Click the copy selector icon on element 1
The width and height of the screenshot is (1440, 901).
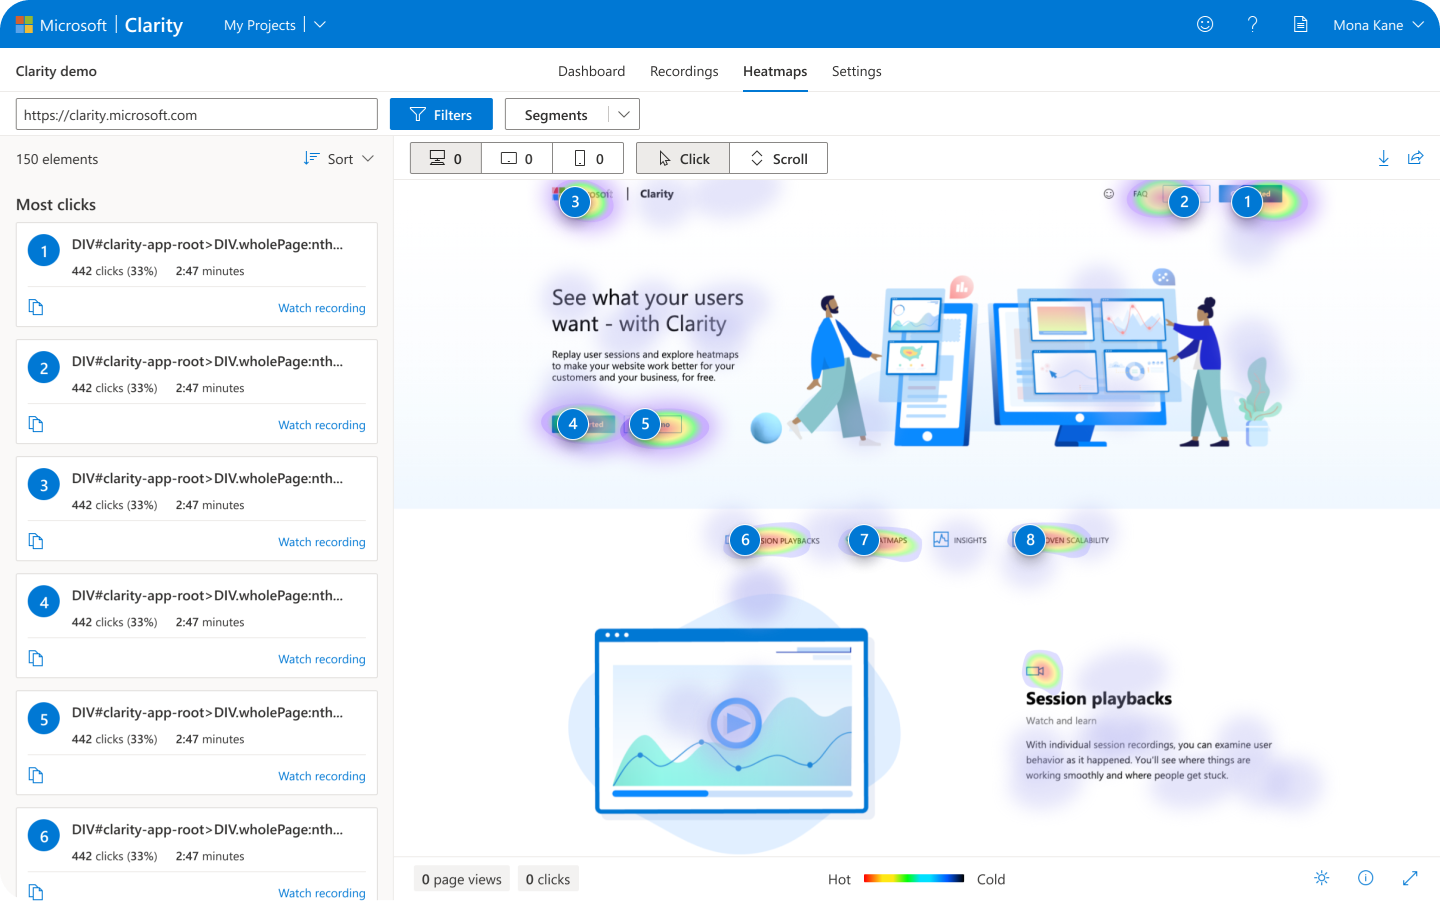(36, 307)
